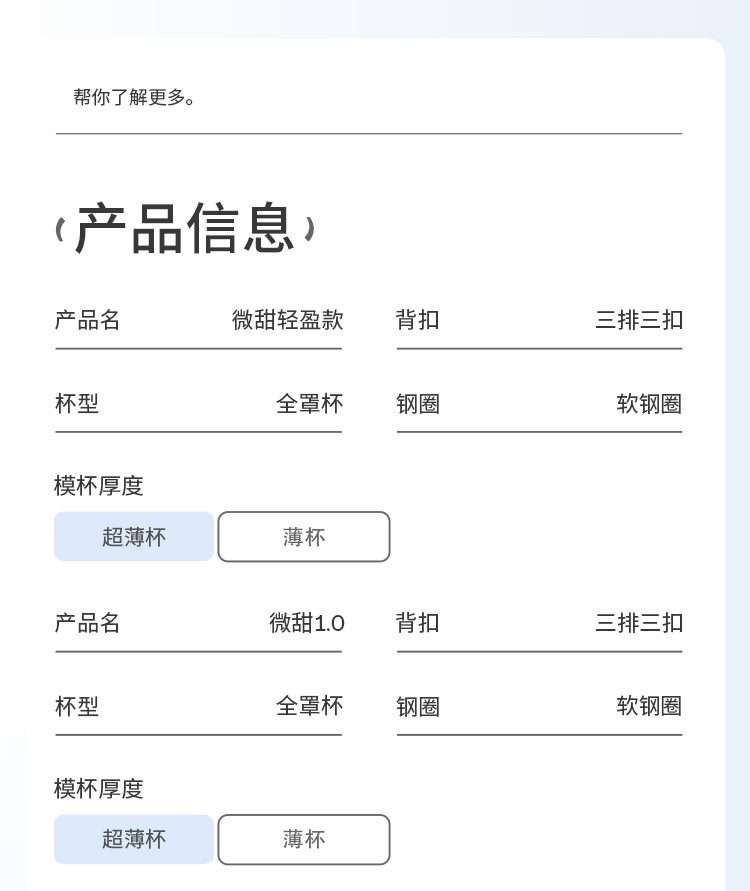
Task: Click 模杯厚度 label above 微甜1.0 options
Action: click(x=99, y=789)
